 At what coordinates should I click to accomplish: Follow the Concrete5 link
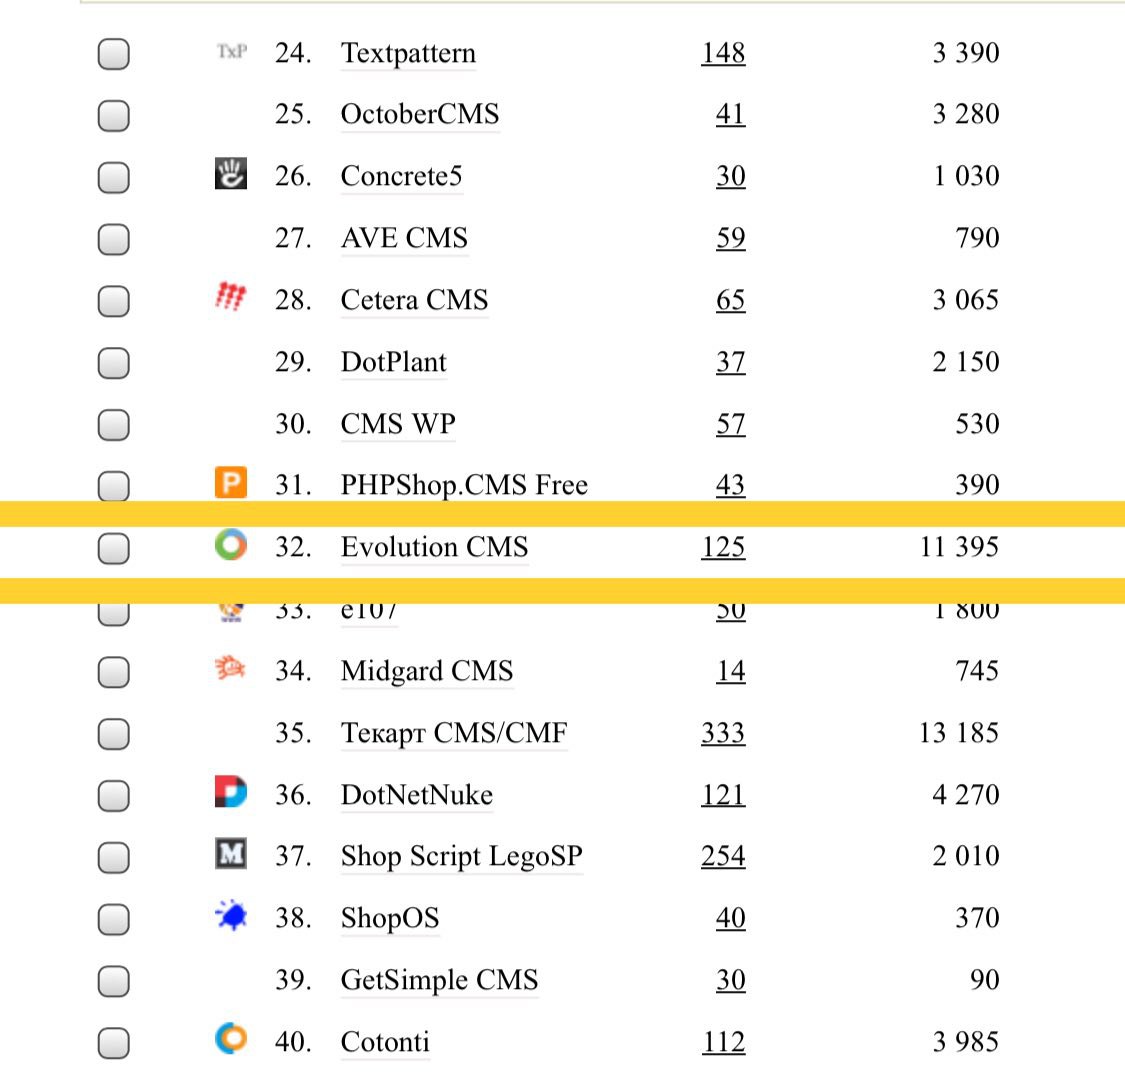point(402,176)
